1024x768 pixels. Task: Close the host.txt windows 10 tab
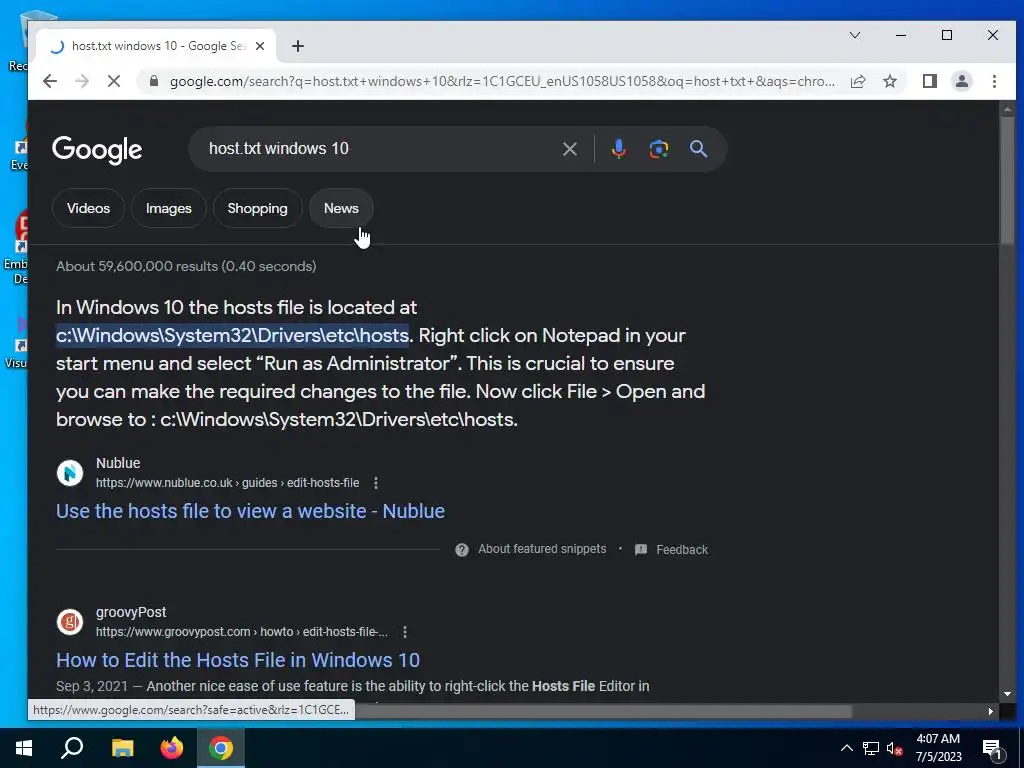click(260, 46)
